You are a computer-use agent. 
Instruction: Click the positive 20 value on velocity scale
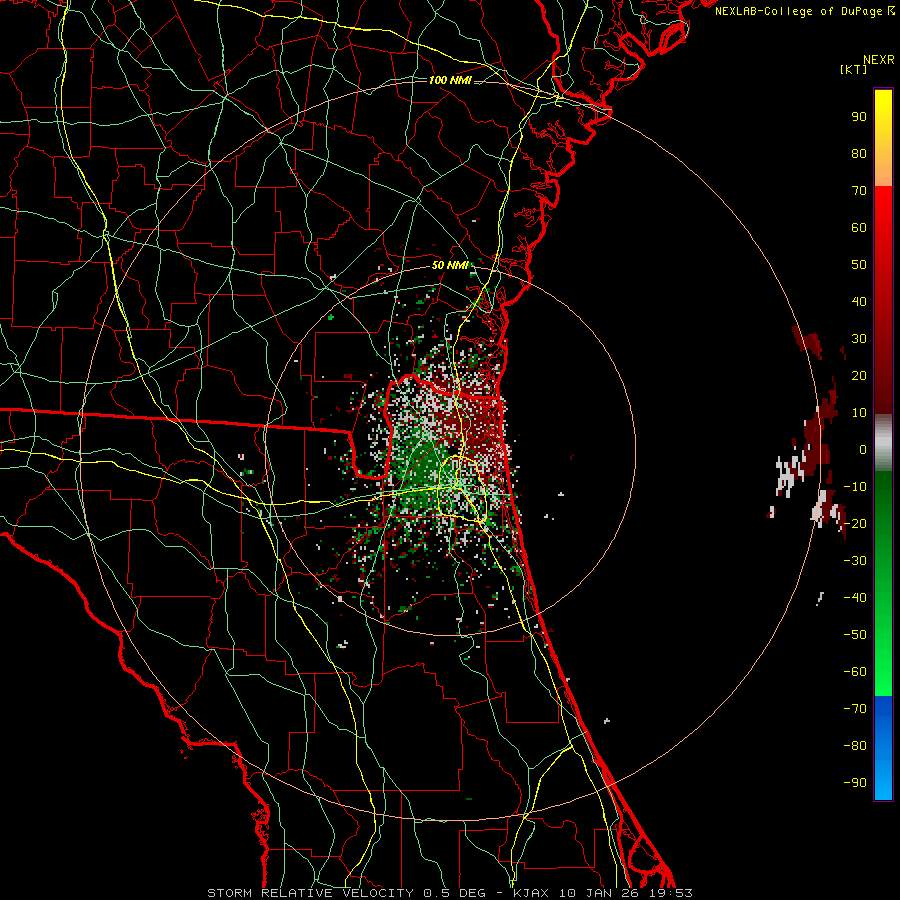tap(859, 375)
